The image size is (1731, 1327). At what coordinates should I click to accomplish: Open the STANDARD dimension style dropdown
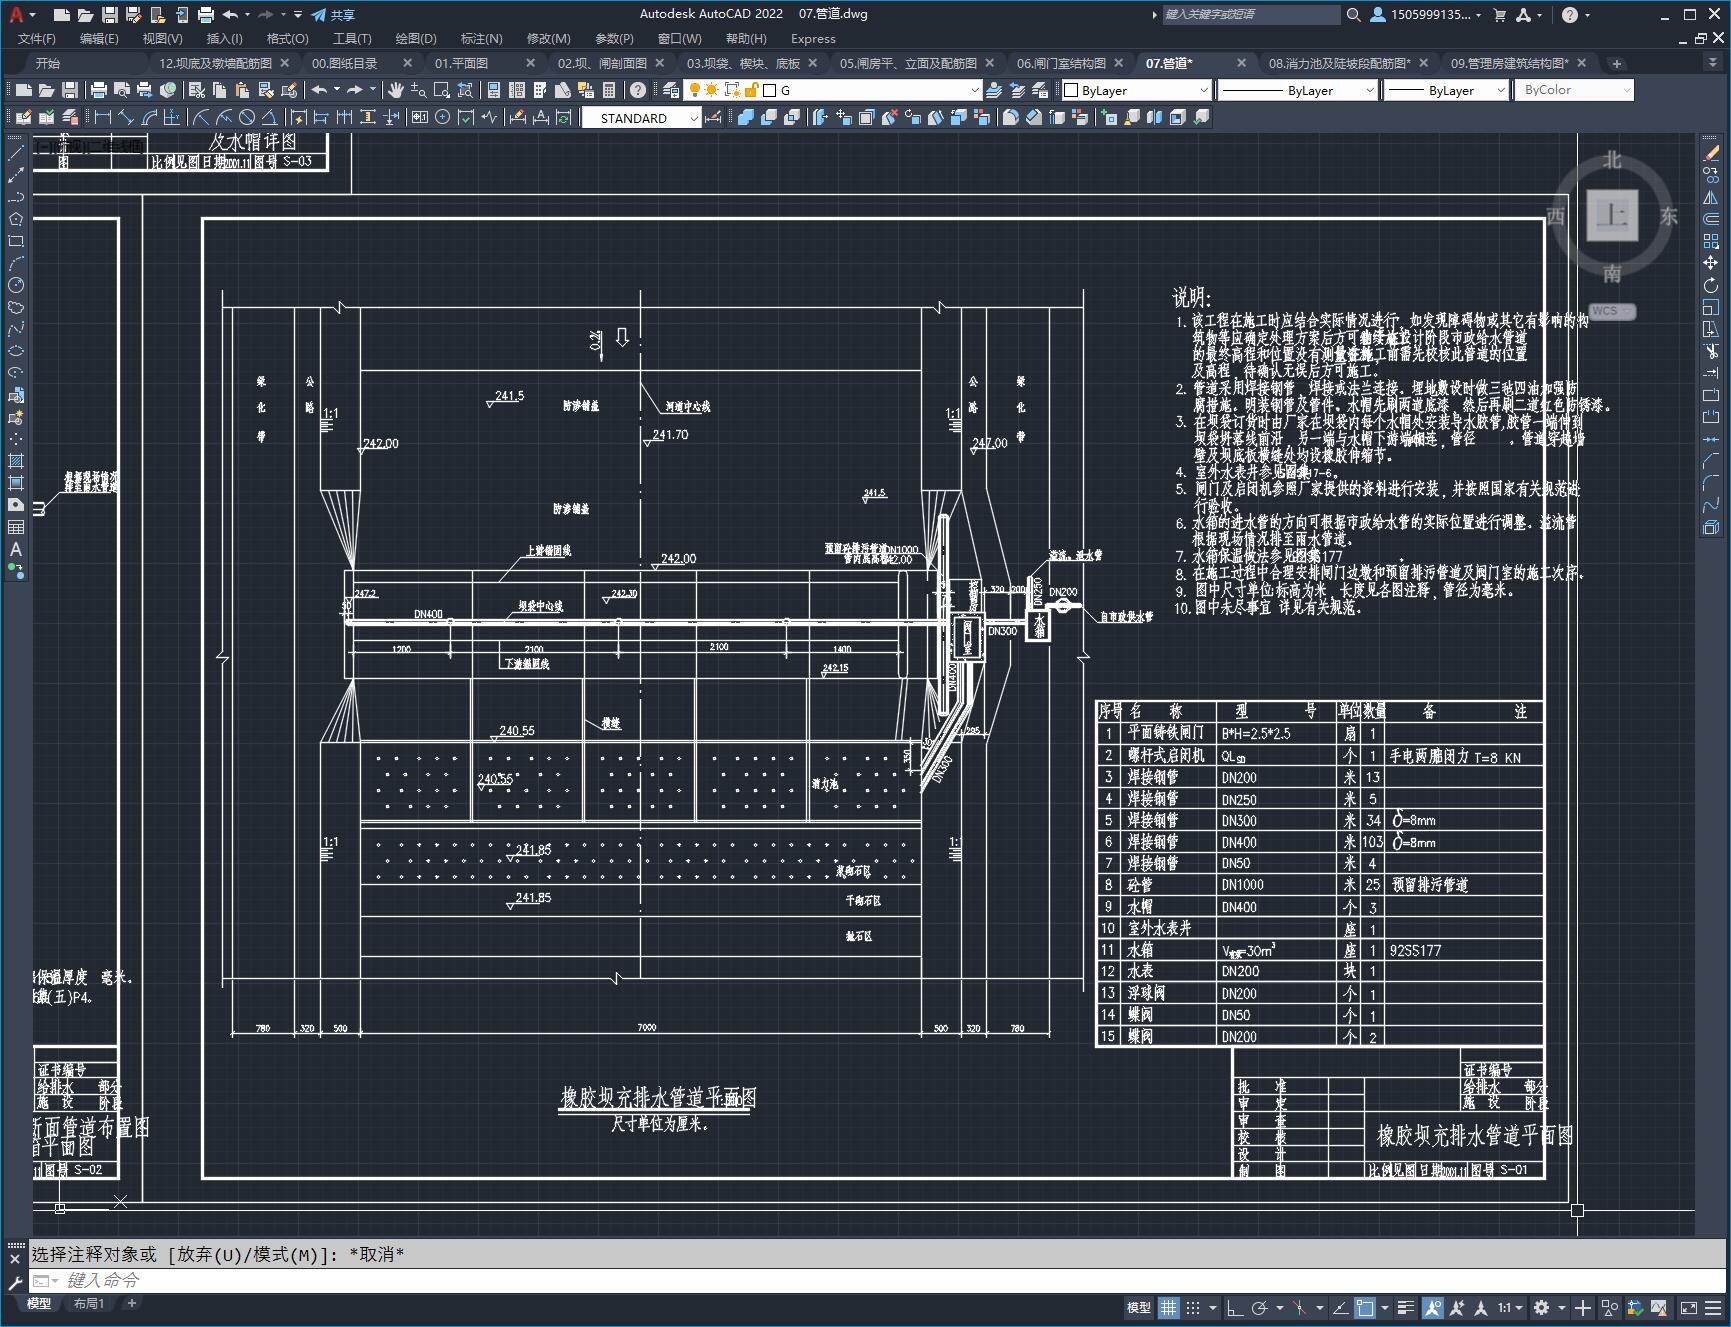coord(641,118)
